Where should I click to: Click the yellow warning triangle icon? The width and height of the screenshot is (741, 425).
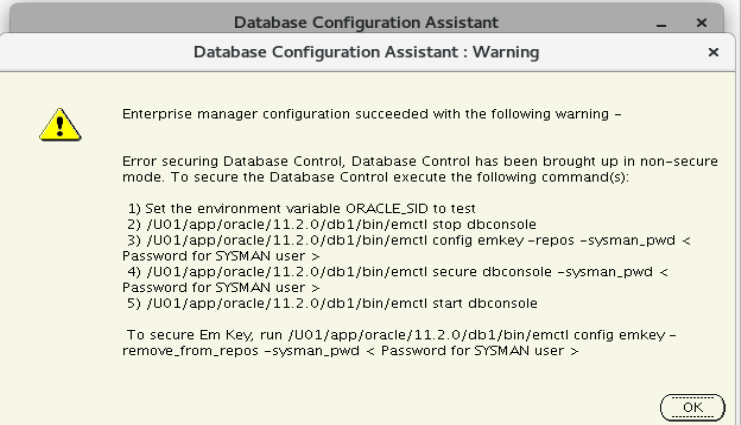pos(60,125)
